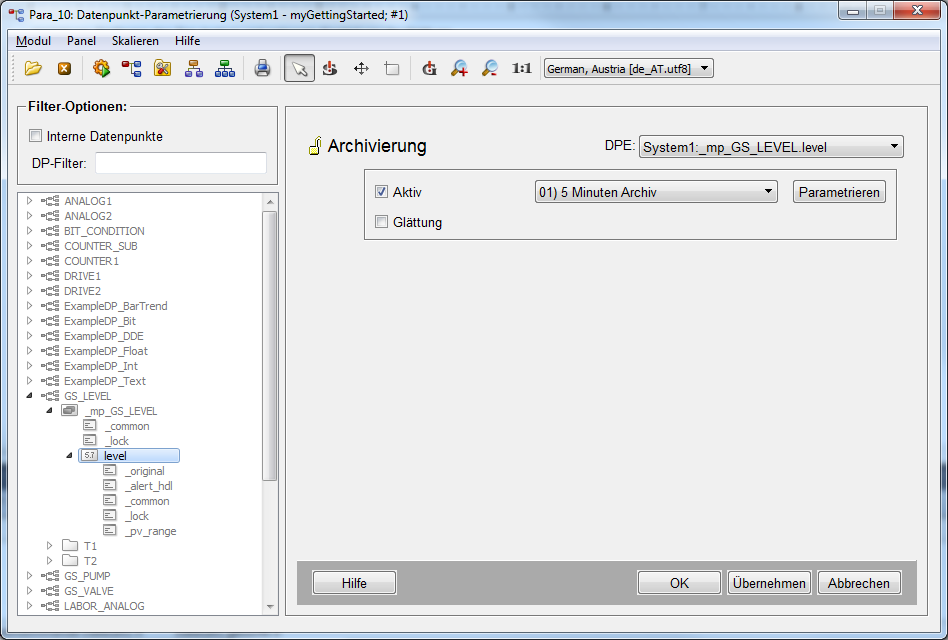Image resolution: width=948 pixels, height=640 pixels.
Task: Click the zoom in magnifier icon
Action: pos(459,68)
